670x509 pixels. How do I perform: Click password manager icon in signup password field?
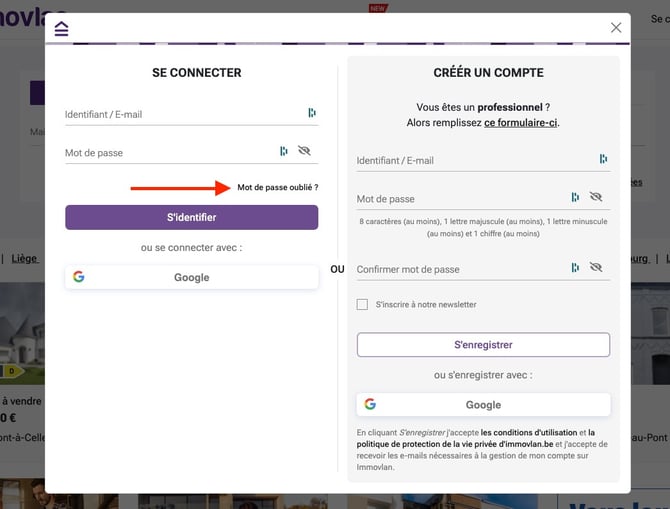pos(575,197)
